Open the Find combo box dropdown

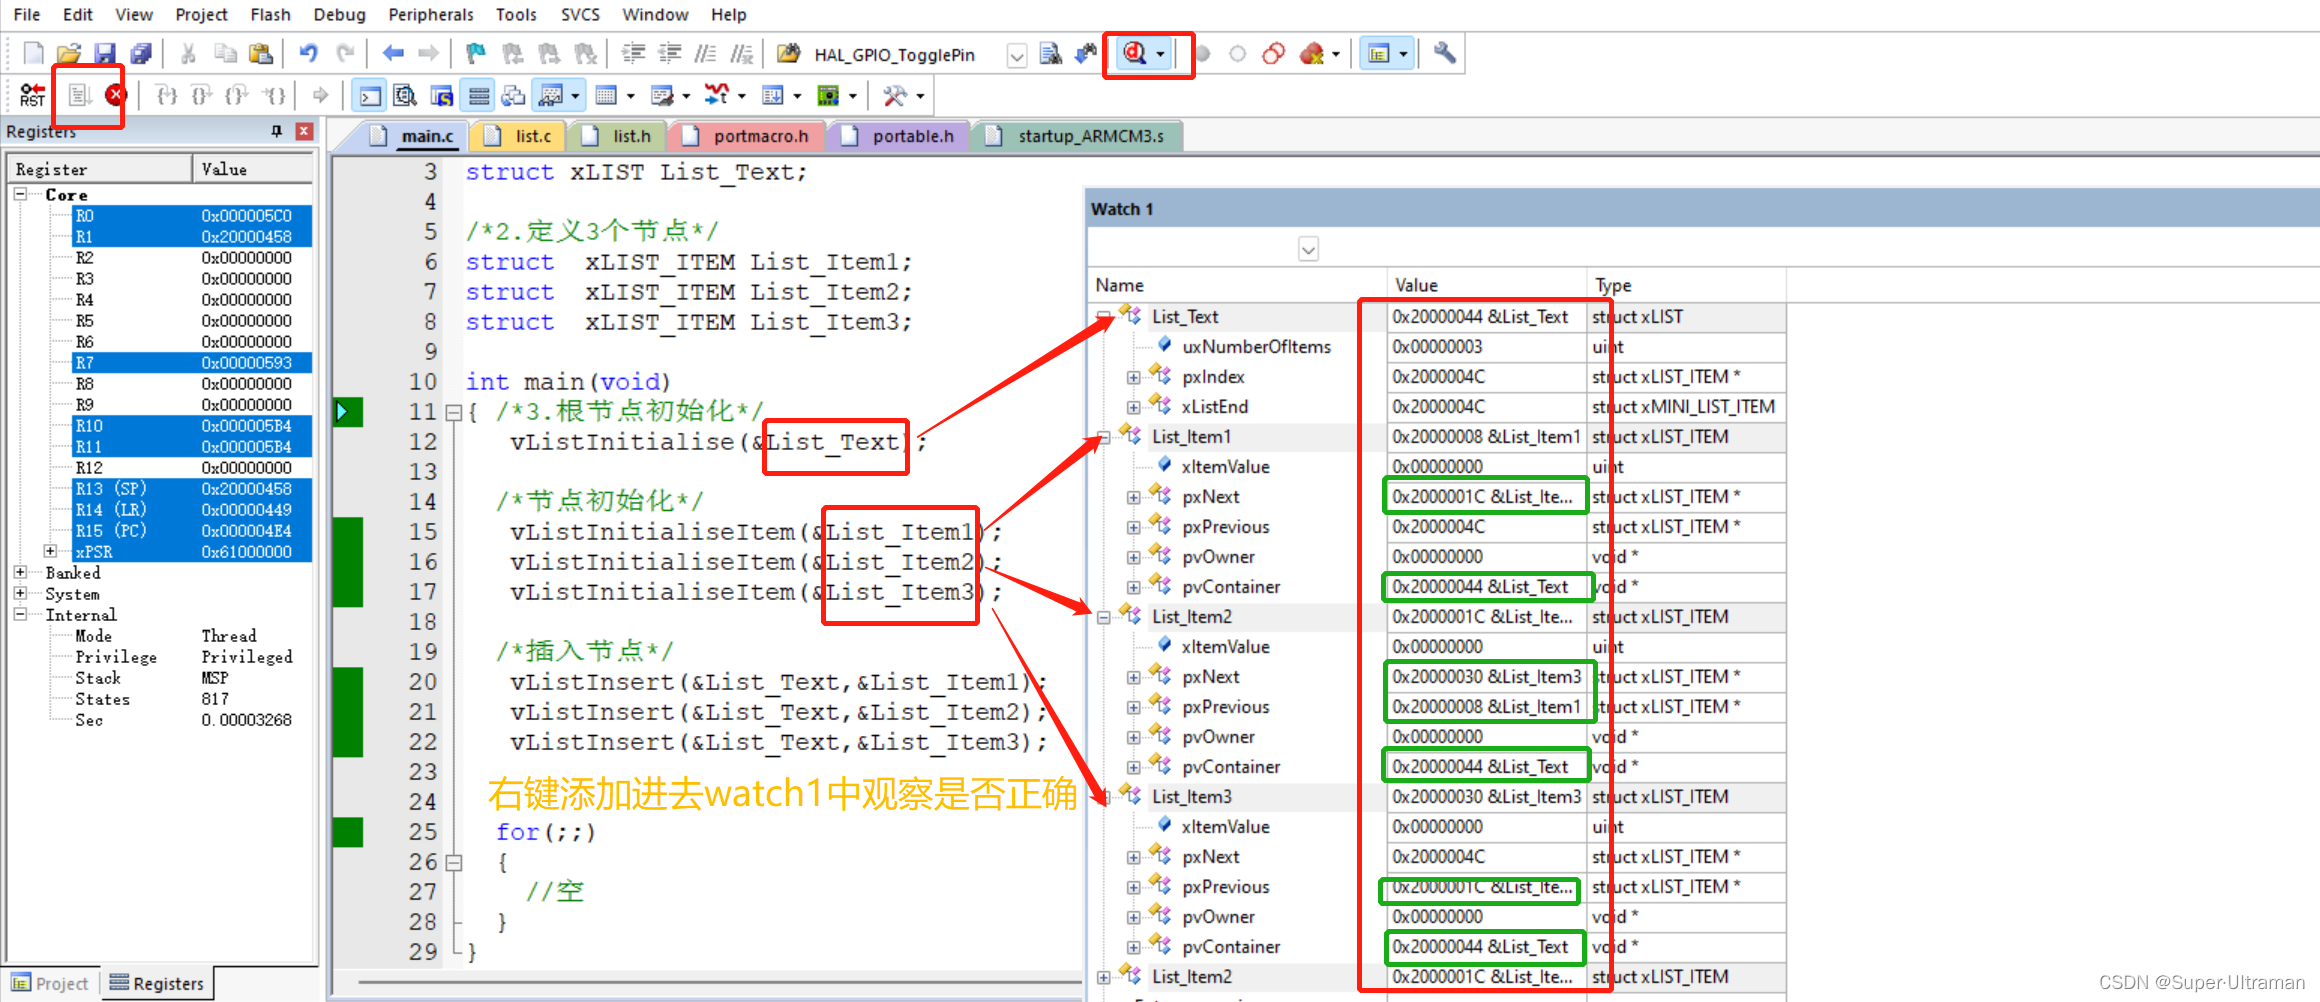1016,55
